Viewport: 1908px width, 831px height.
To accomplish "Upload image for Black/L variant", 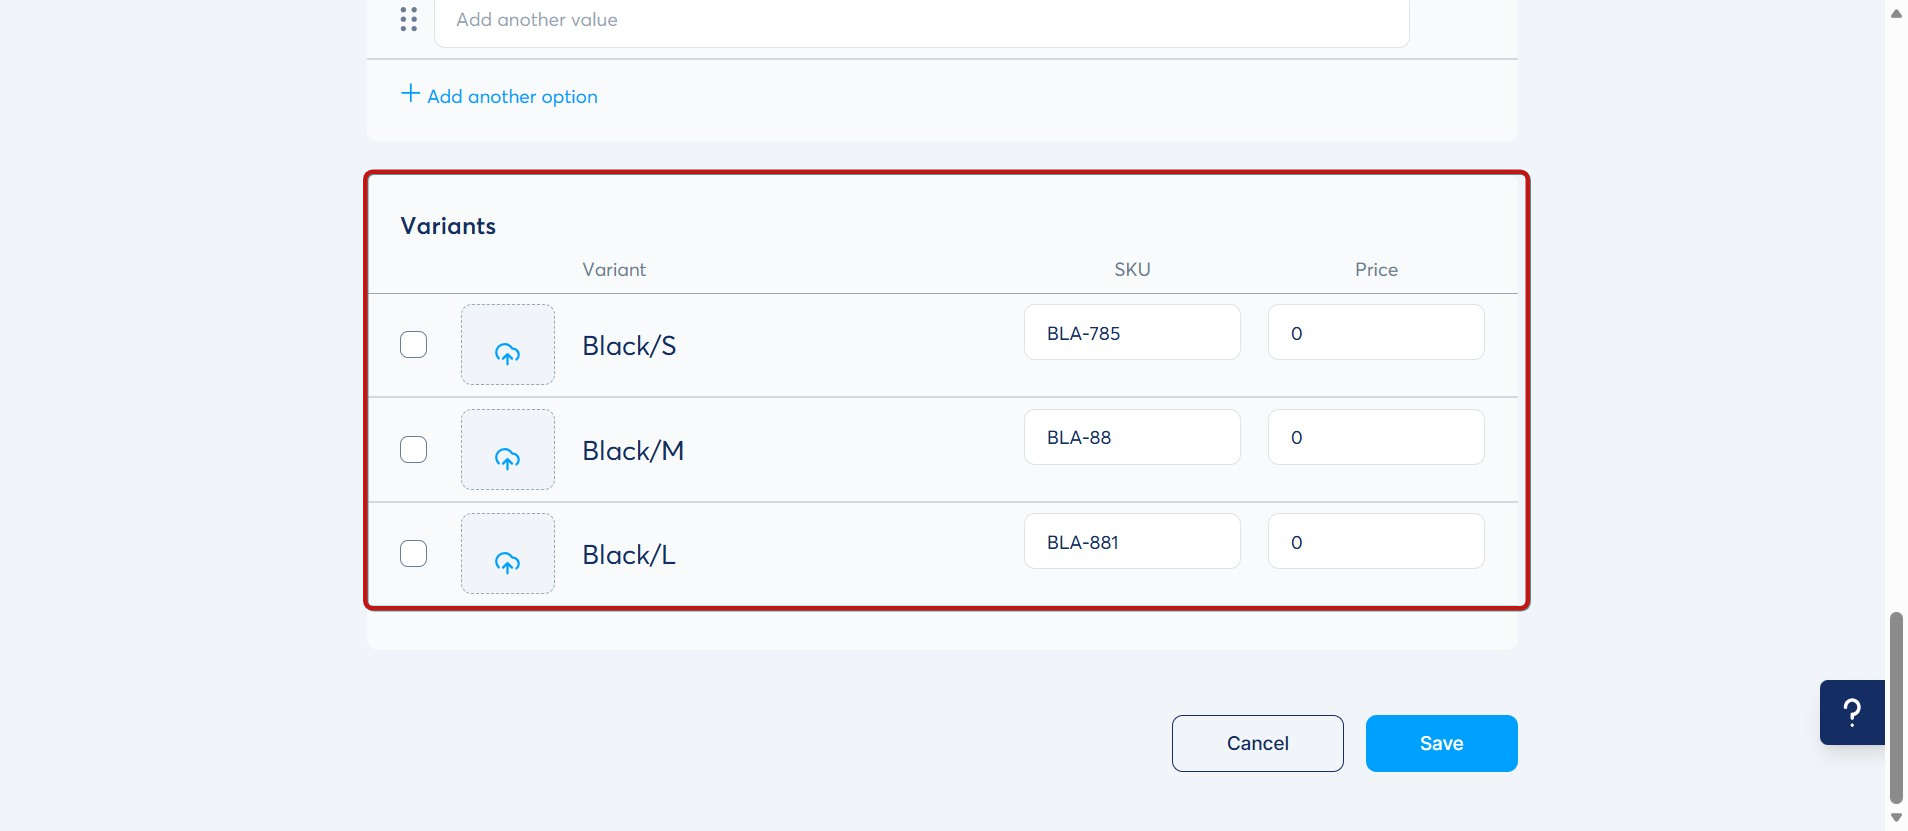I will [508, 554].
